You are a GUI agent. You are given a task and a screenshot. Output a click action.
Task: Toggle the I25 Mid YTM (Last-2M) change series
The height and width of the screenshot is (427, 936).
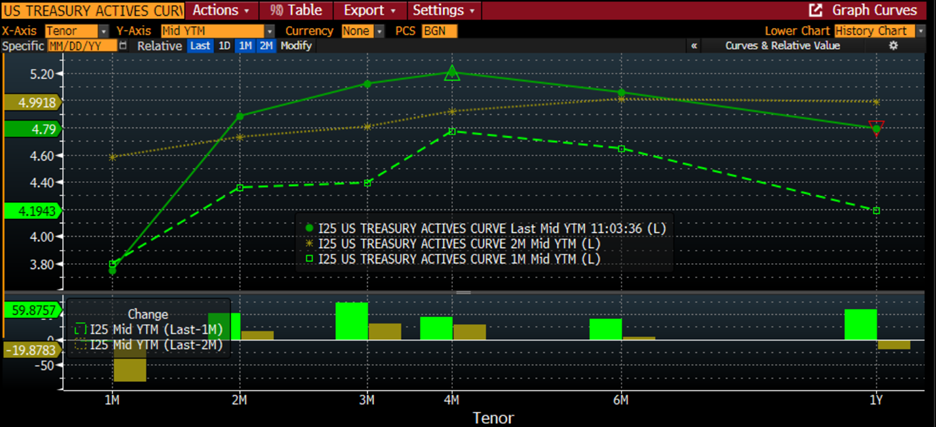147,345
